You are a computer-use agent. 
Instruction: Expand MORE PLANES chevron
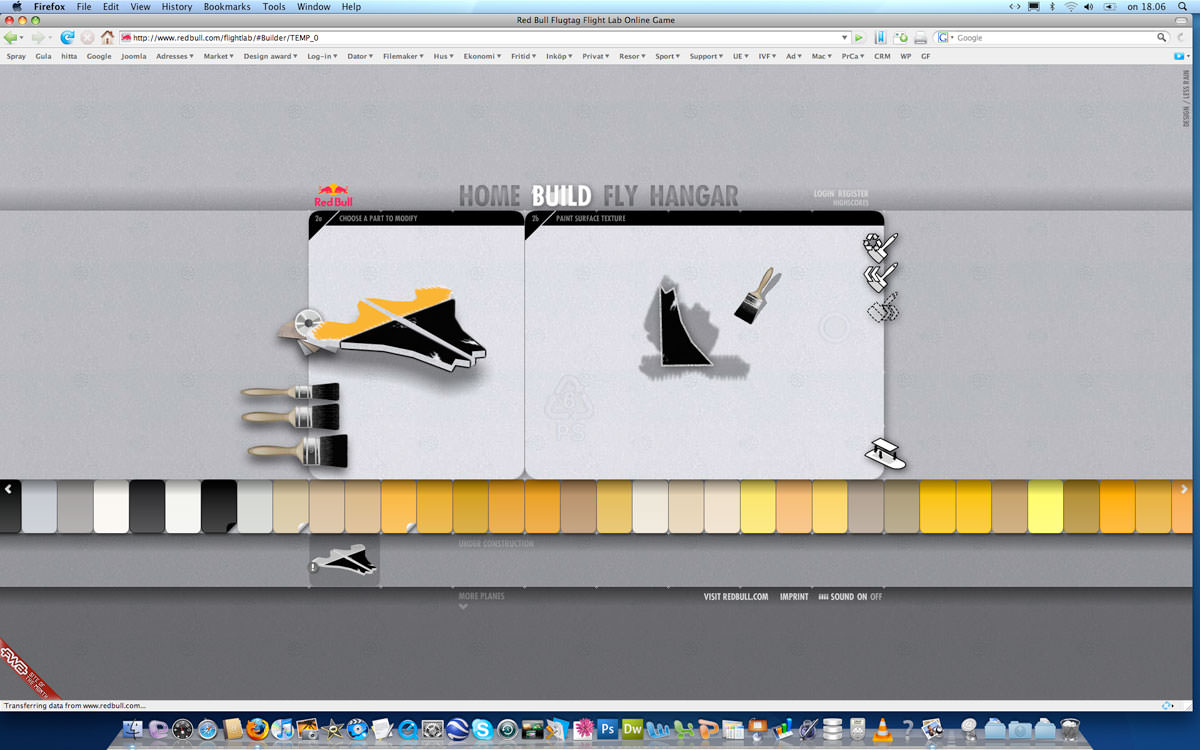(463, 606)
